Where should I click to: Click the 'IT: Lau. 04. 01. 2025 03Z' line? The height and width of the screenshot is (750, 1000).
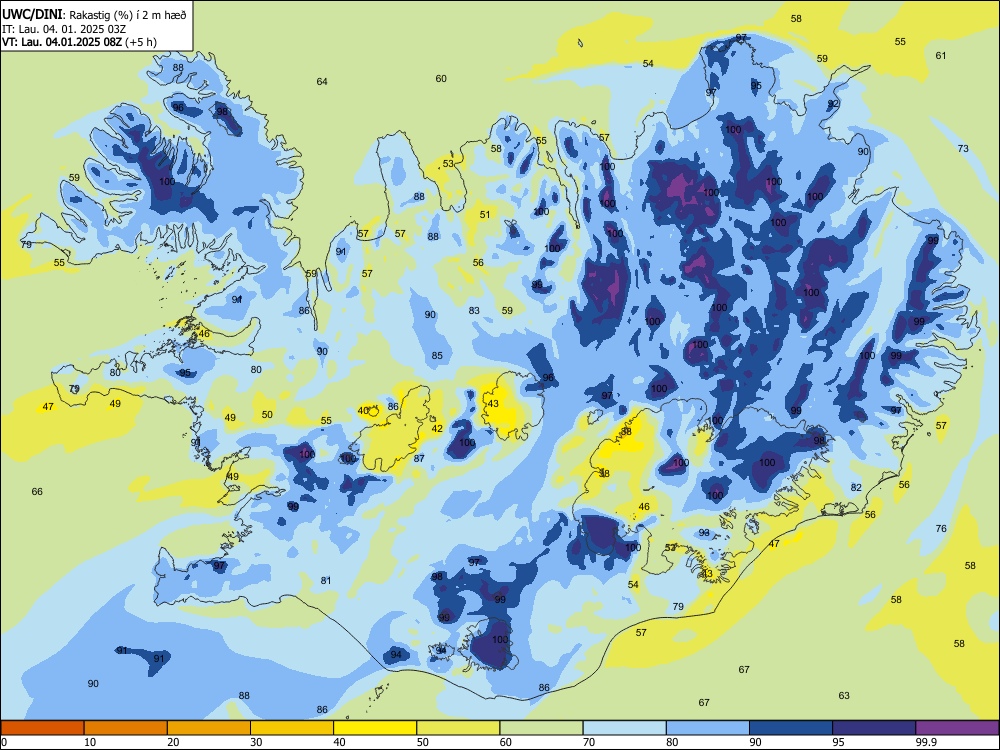click(64, 29)
